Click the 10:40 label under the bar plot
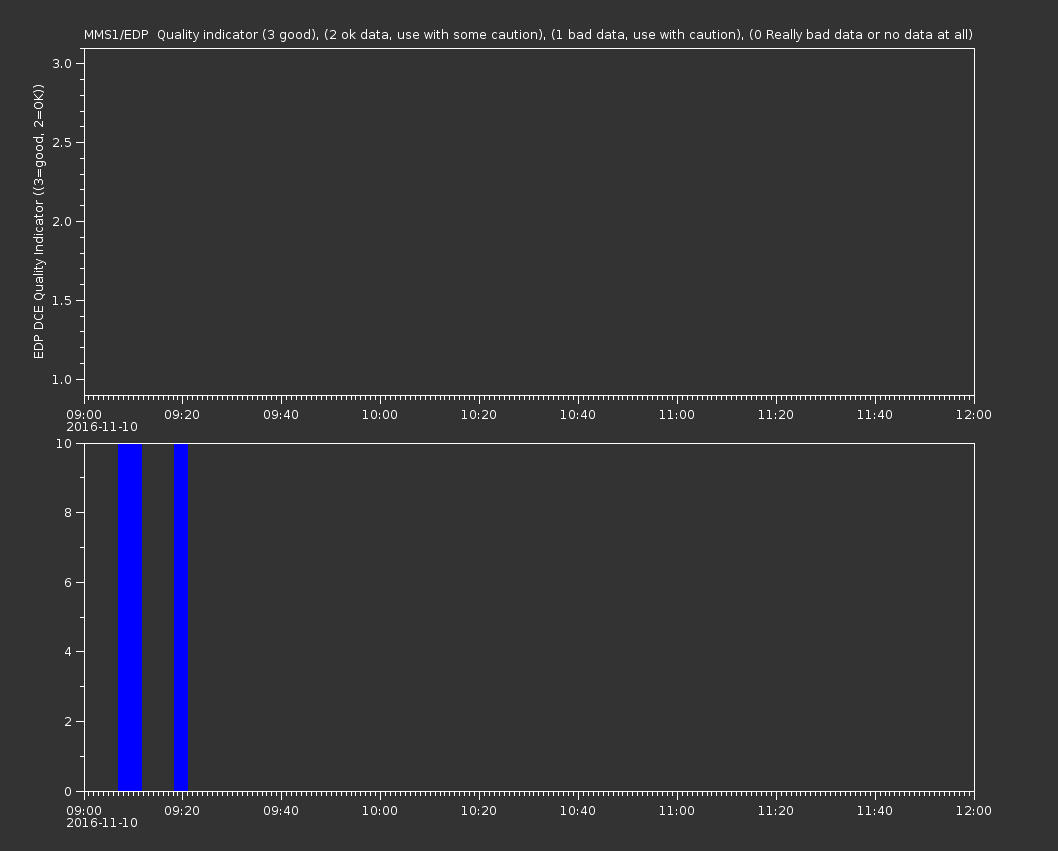 tap(578, 810)
